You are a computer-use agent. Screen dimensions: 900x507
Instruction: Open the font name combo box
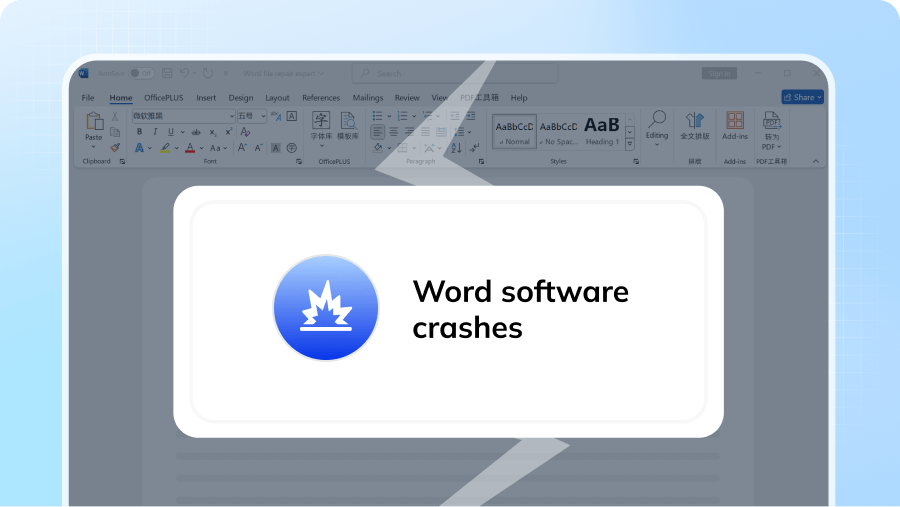(184, 116)
